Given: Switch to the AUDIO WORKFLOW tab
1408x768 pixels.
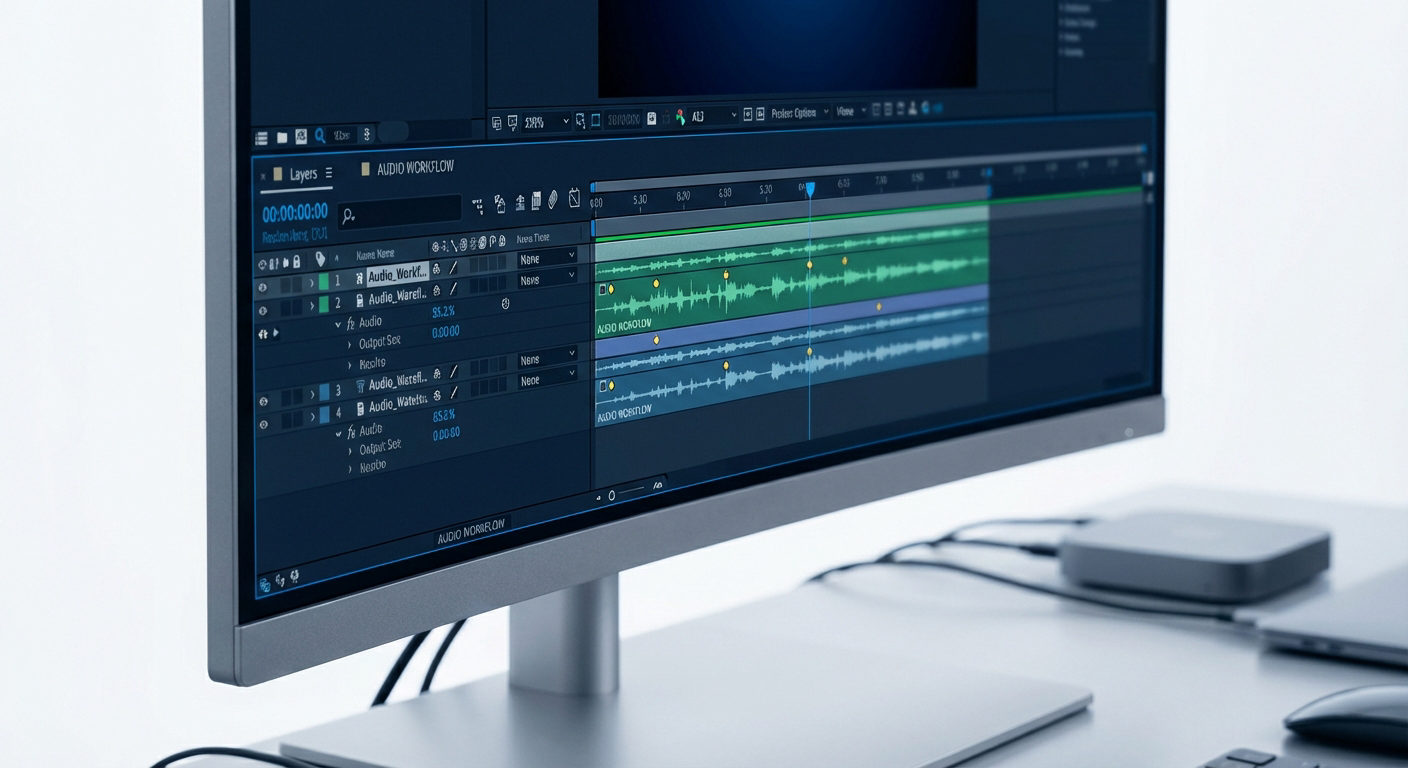Looking at the screenshot, I should [x=414, y=168].
